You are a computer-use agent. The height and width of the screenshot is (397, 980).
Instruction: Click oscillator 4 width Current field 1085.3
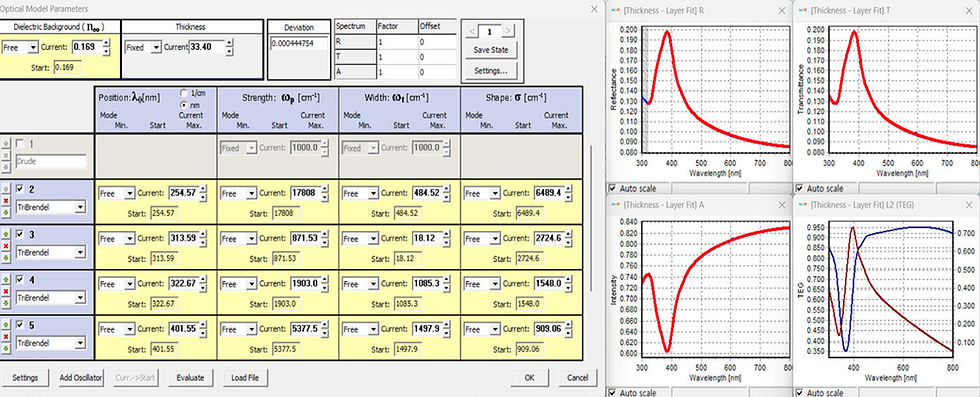(428, 284)
